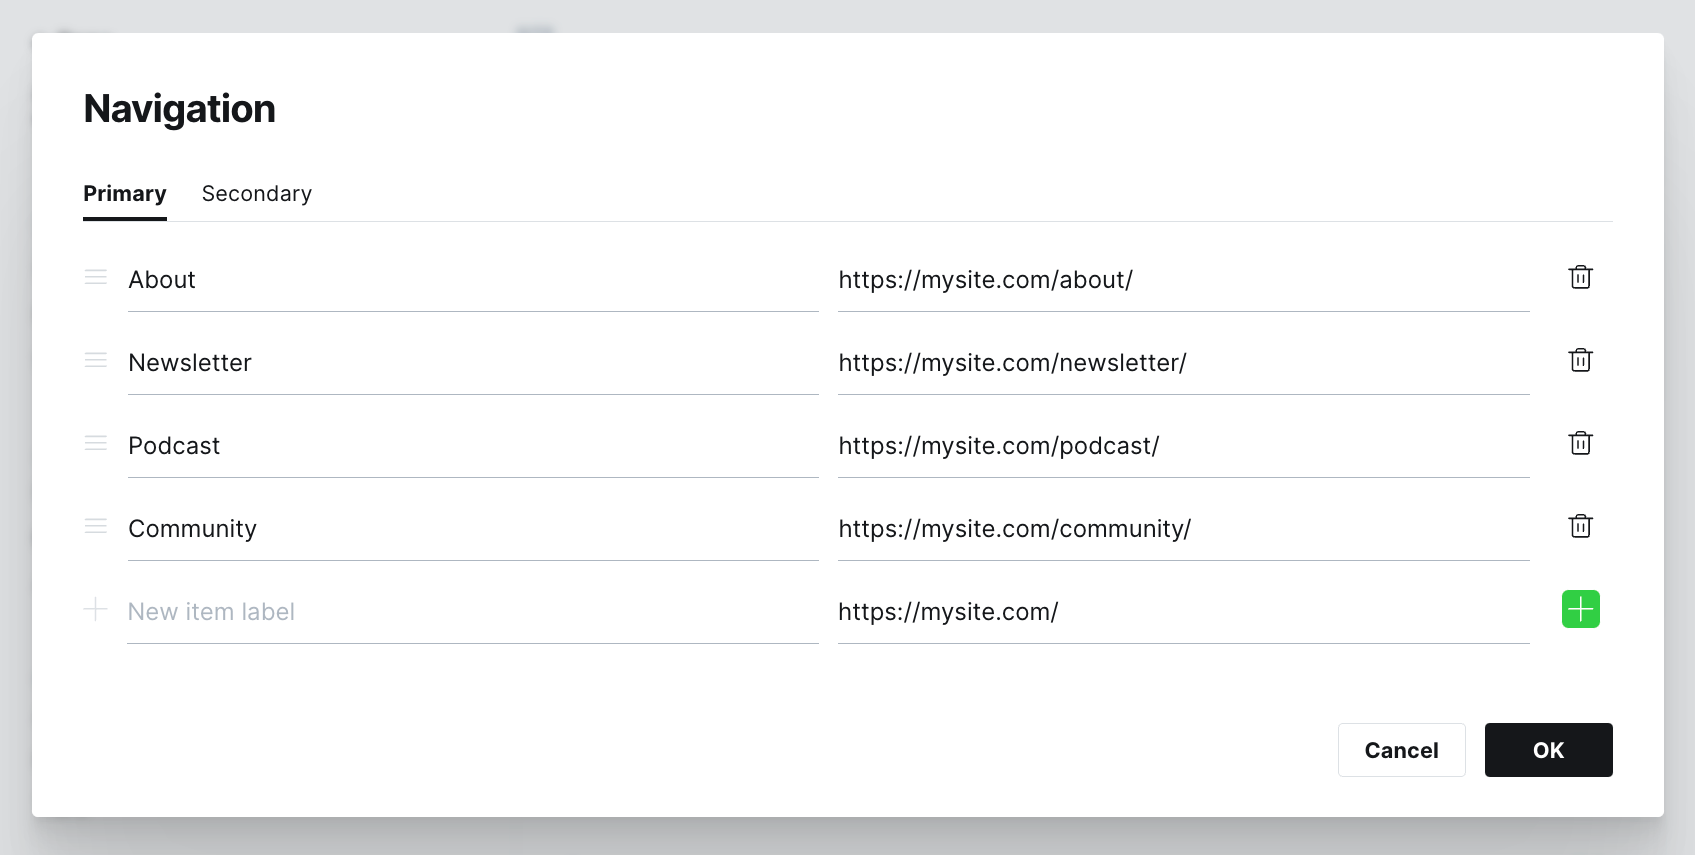Image resolution: width=1695 pixels, height=855 pixels.
Task: Delete the Community navigation item
Action: [x=1580, y=526]
